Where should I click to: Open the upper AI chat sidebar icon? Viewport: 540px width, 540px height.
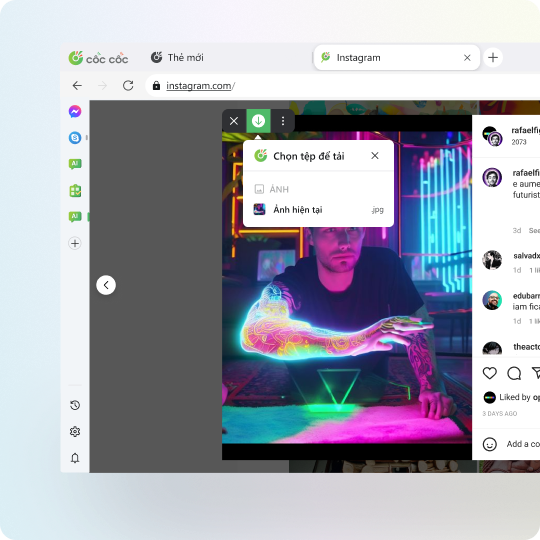point(75,164)
